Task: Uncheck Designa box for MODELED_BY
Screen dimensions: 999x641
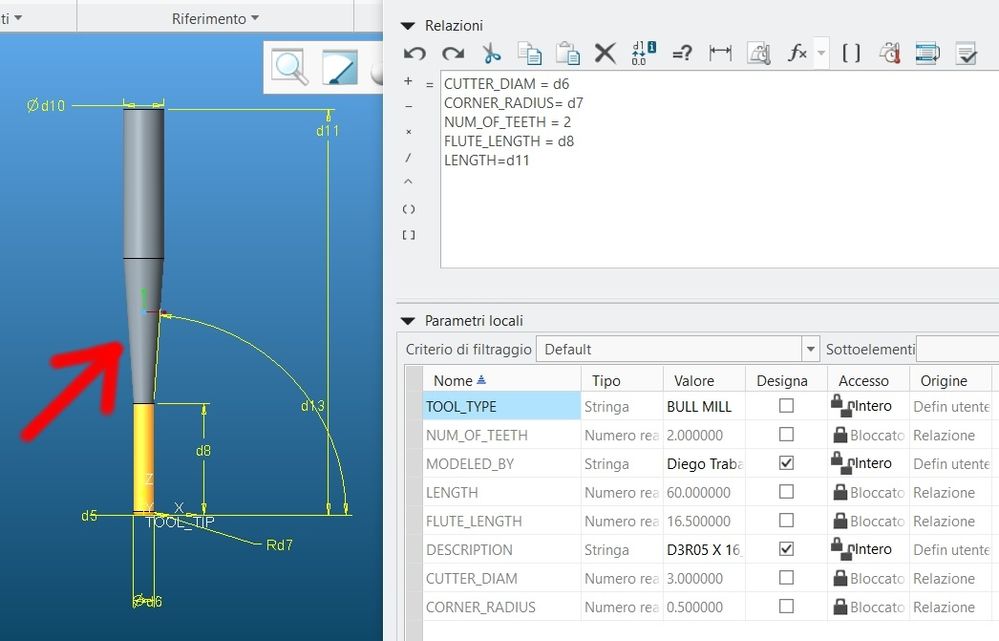Action: (786, 463)
